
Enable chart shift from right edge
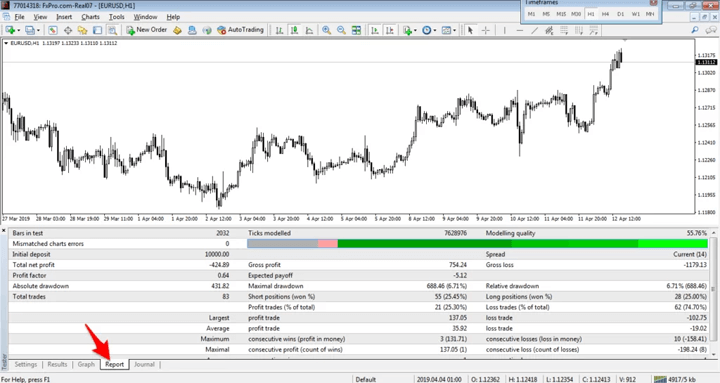coord(390,30)
